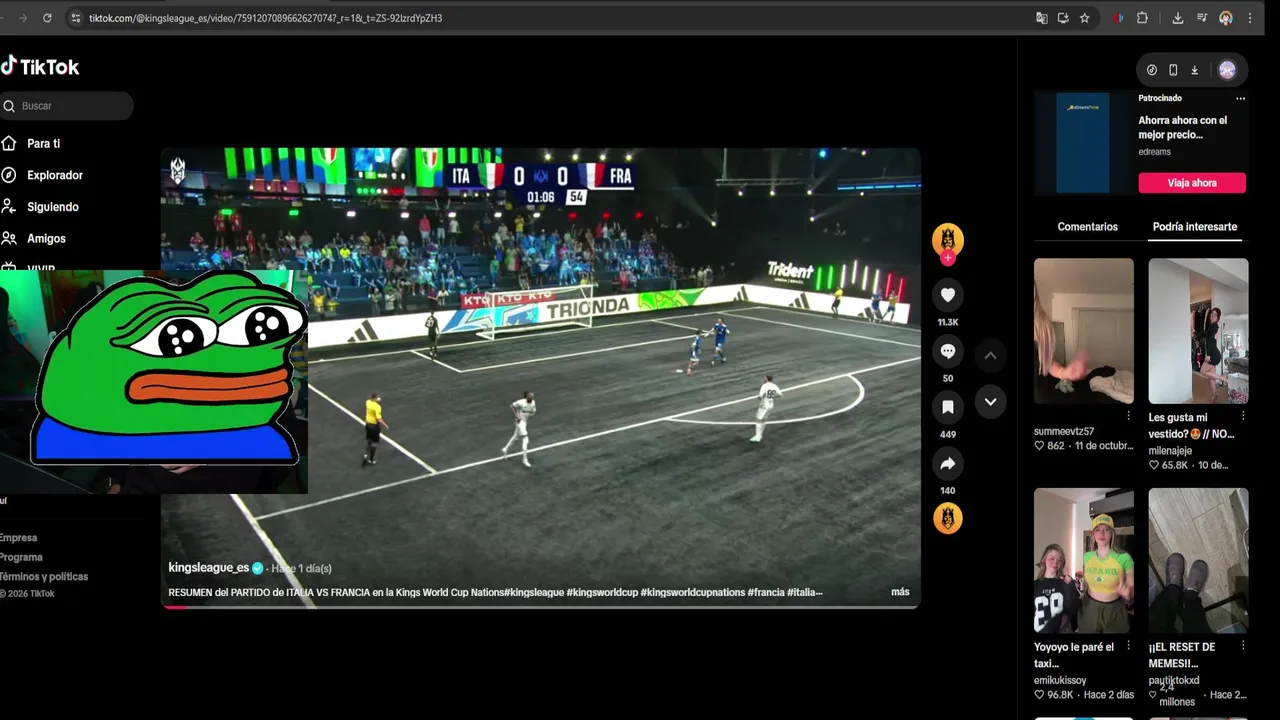The width and height of the screenshot is (1280, 720).
Task: Click the mobile phone app icon
Action: 1173,70
